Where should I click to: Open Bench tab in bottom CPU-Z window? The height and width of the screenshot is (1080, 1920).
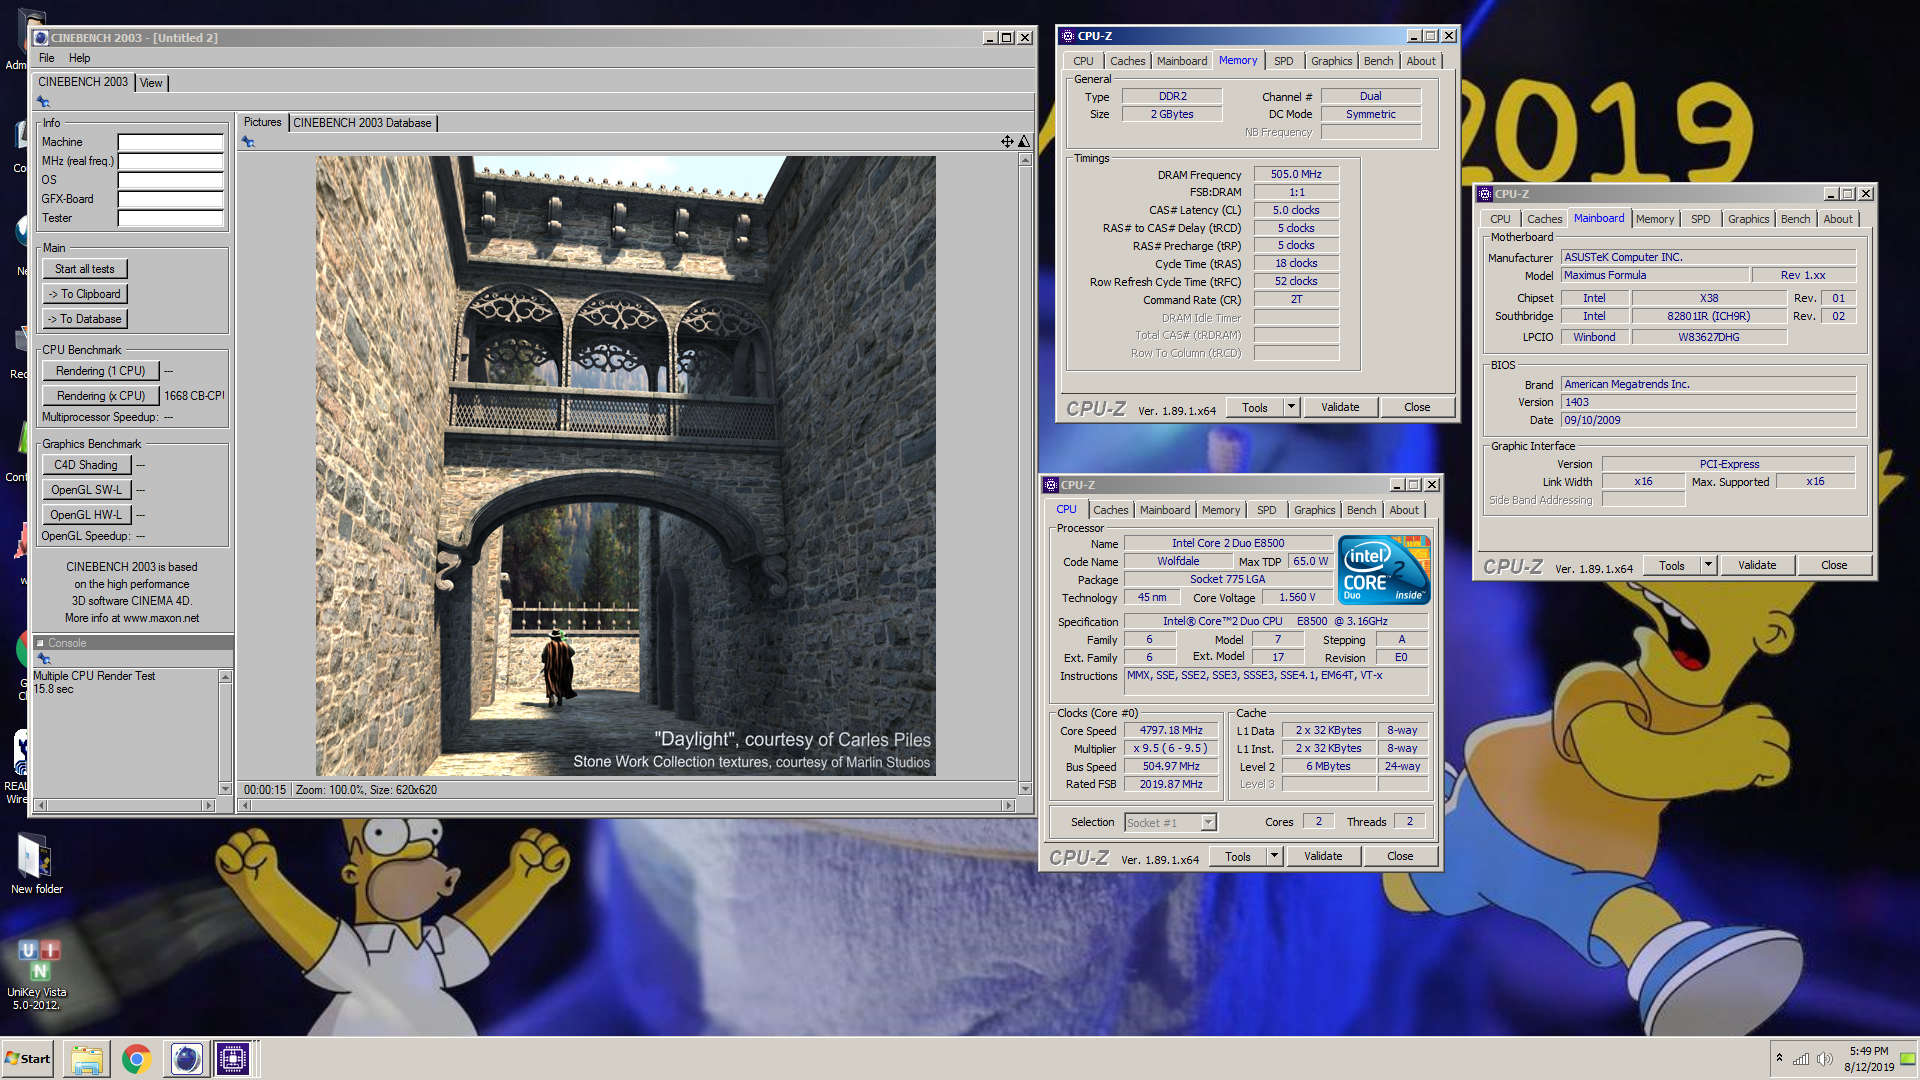[1361, 510]
